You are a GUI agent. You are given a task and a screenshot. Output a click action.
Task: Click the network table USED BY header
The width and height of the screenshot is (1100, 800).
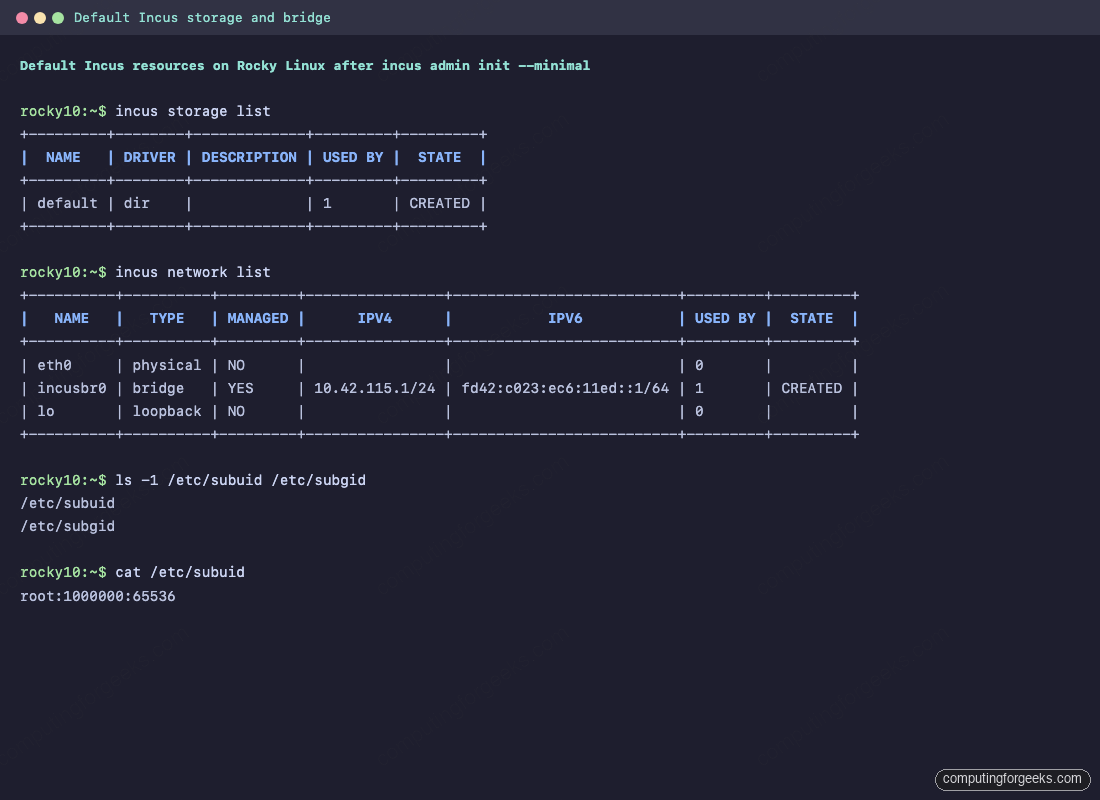[725, 318]
